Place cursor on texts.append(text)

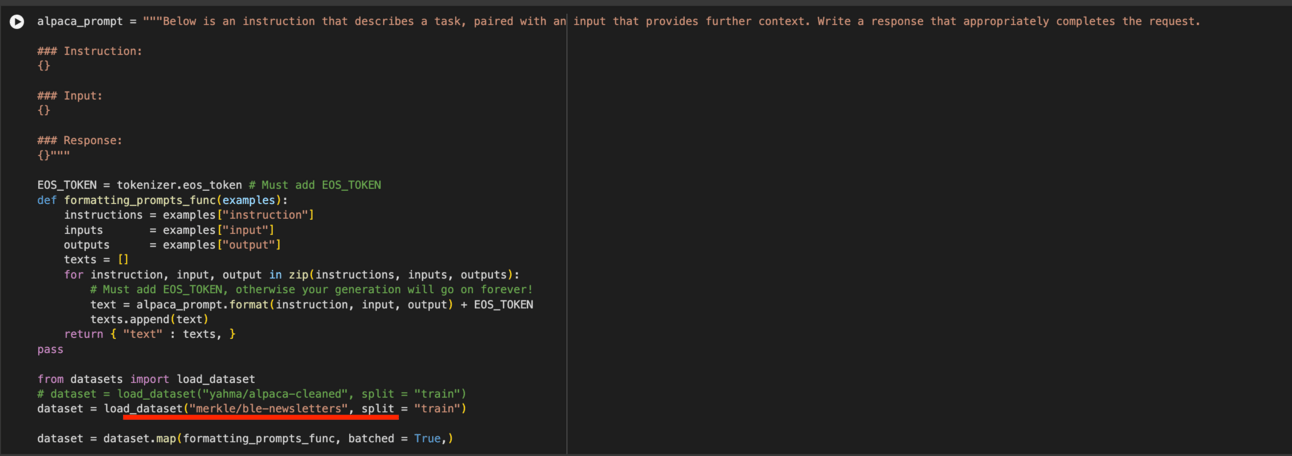149,319
